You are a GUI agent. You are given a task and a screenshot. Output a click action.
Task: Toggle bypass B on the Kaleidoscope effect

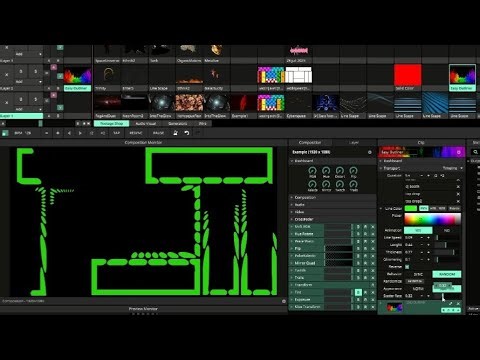coord(358,256)
